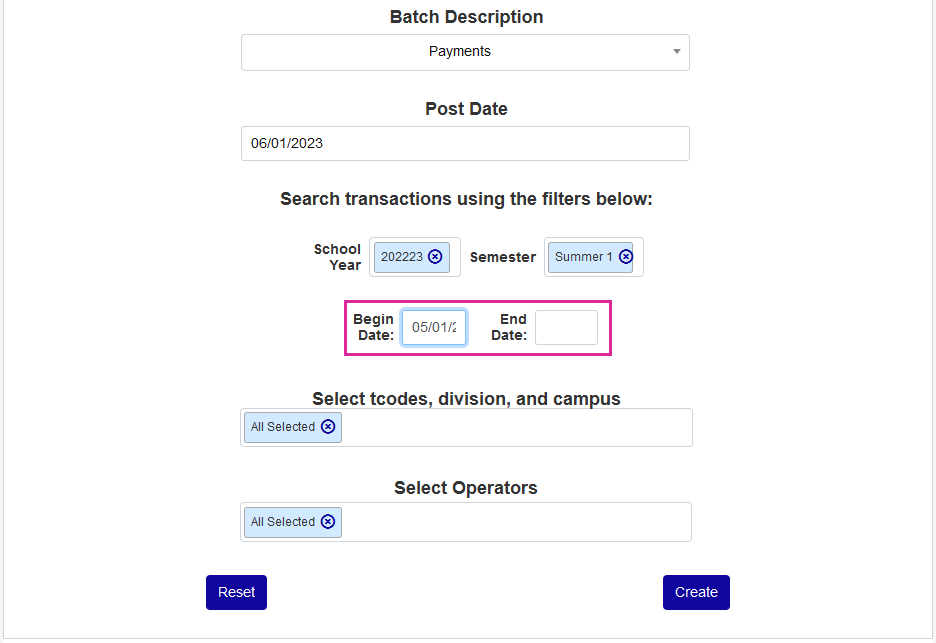This screenshot has width=936, height=643.
Task: Remove the 202223 school year tag
Action: 435,256
